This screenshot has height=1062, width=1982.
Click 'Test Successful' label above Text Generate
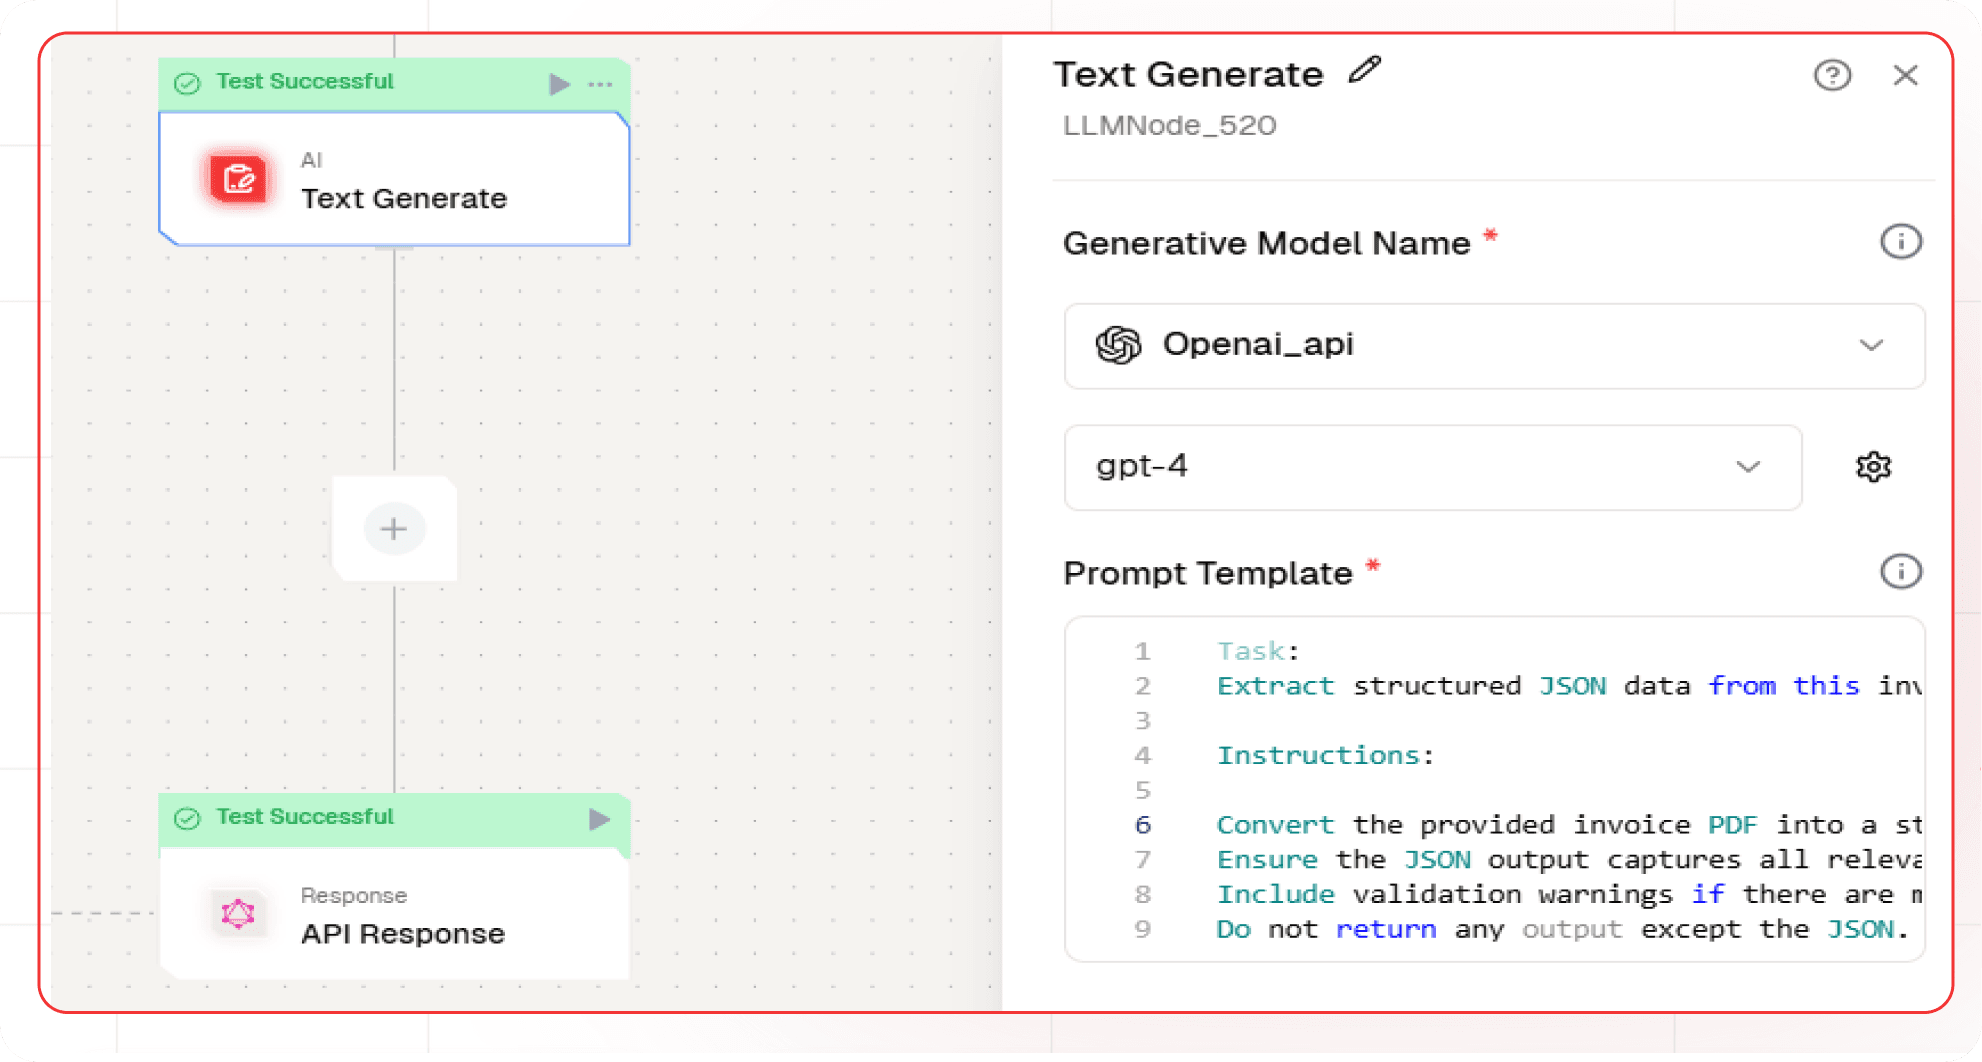305,81
